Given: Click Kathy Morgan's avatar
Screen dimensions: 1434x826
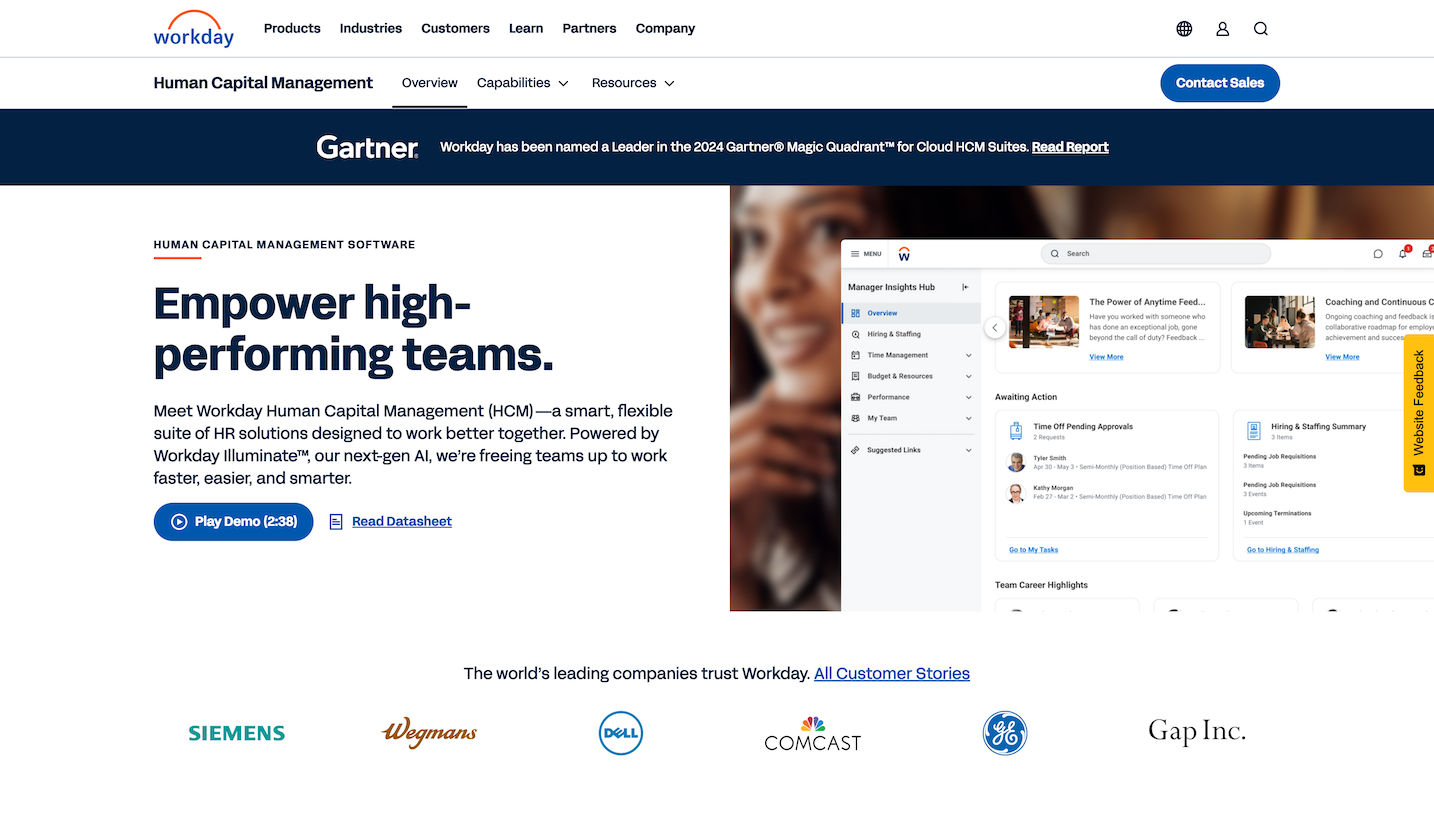Looking at the screenshot, I should pos(1016,492).
